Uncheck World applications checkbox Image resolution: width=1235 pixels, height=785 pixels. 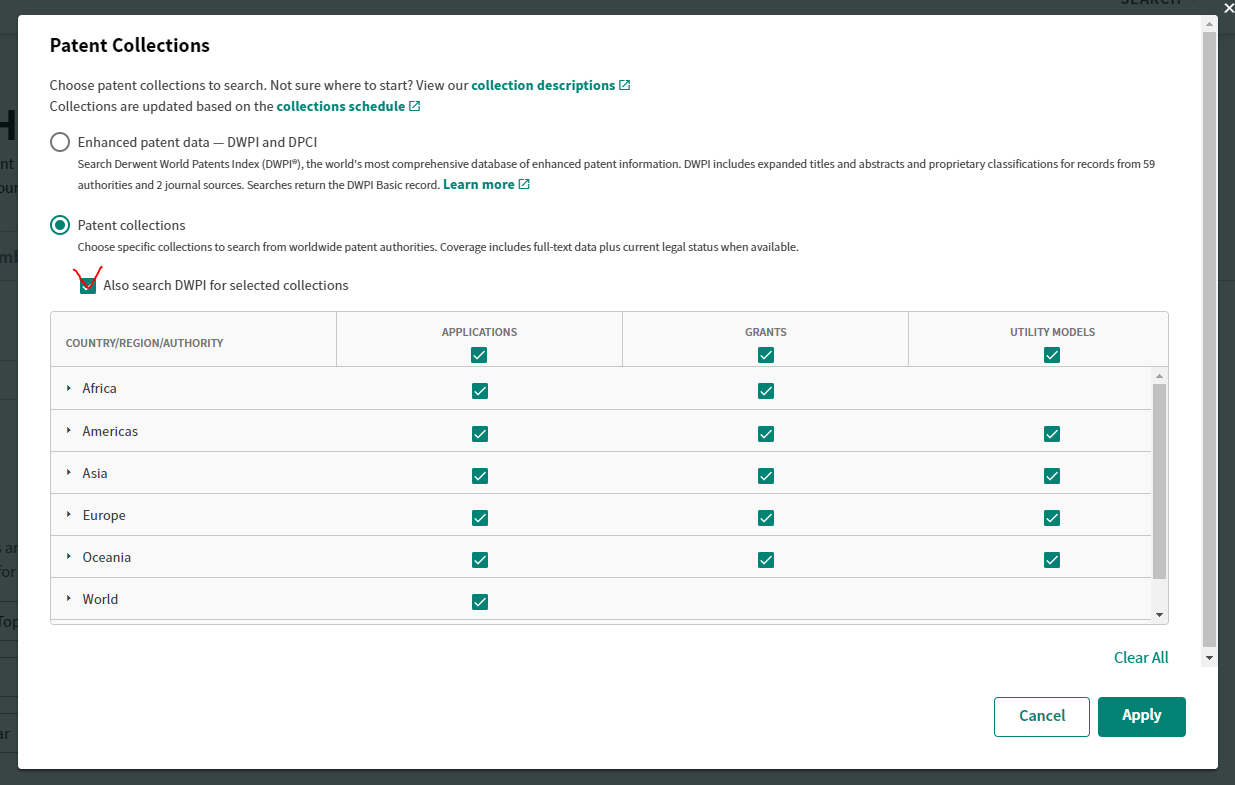(479, 602)
